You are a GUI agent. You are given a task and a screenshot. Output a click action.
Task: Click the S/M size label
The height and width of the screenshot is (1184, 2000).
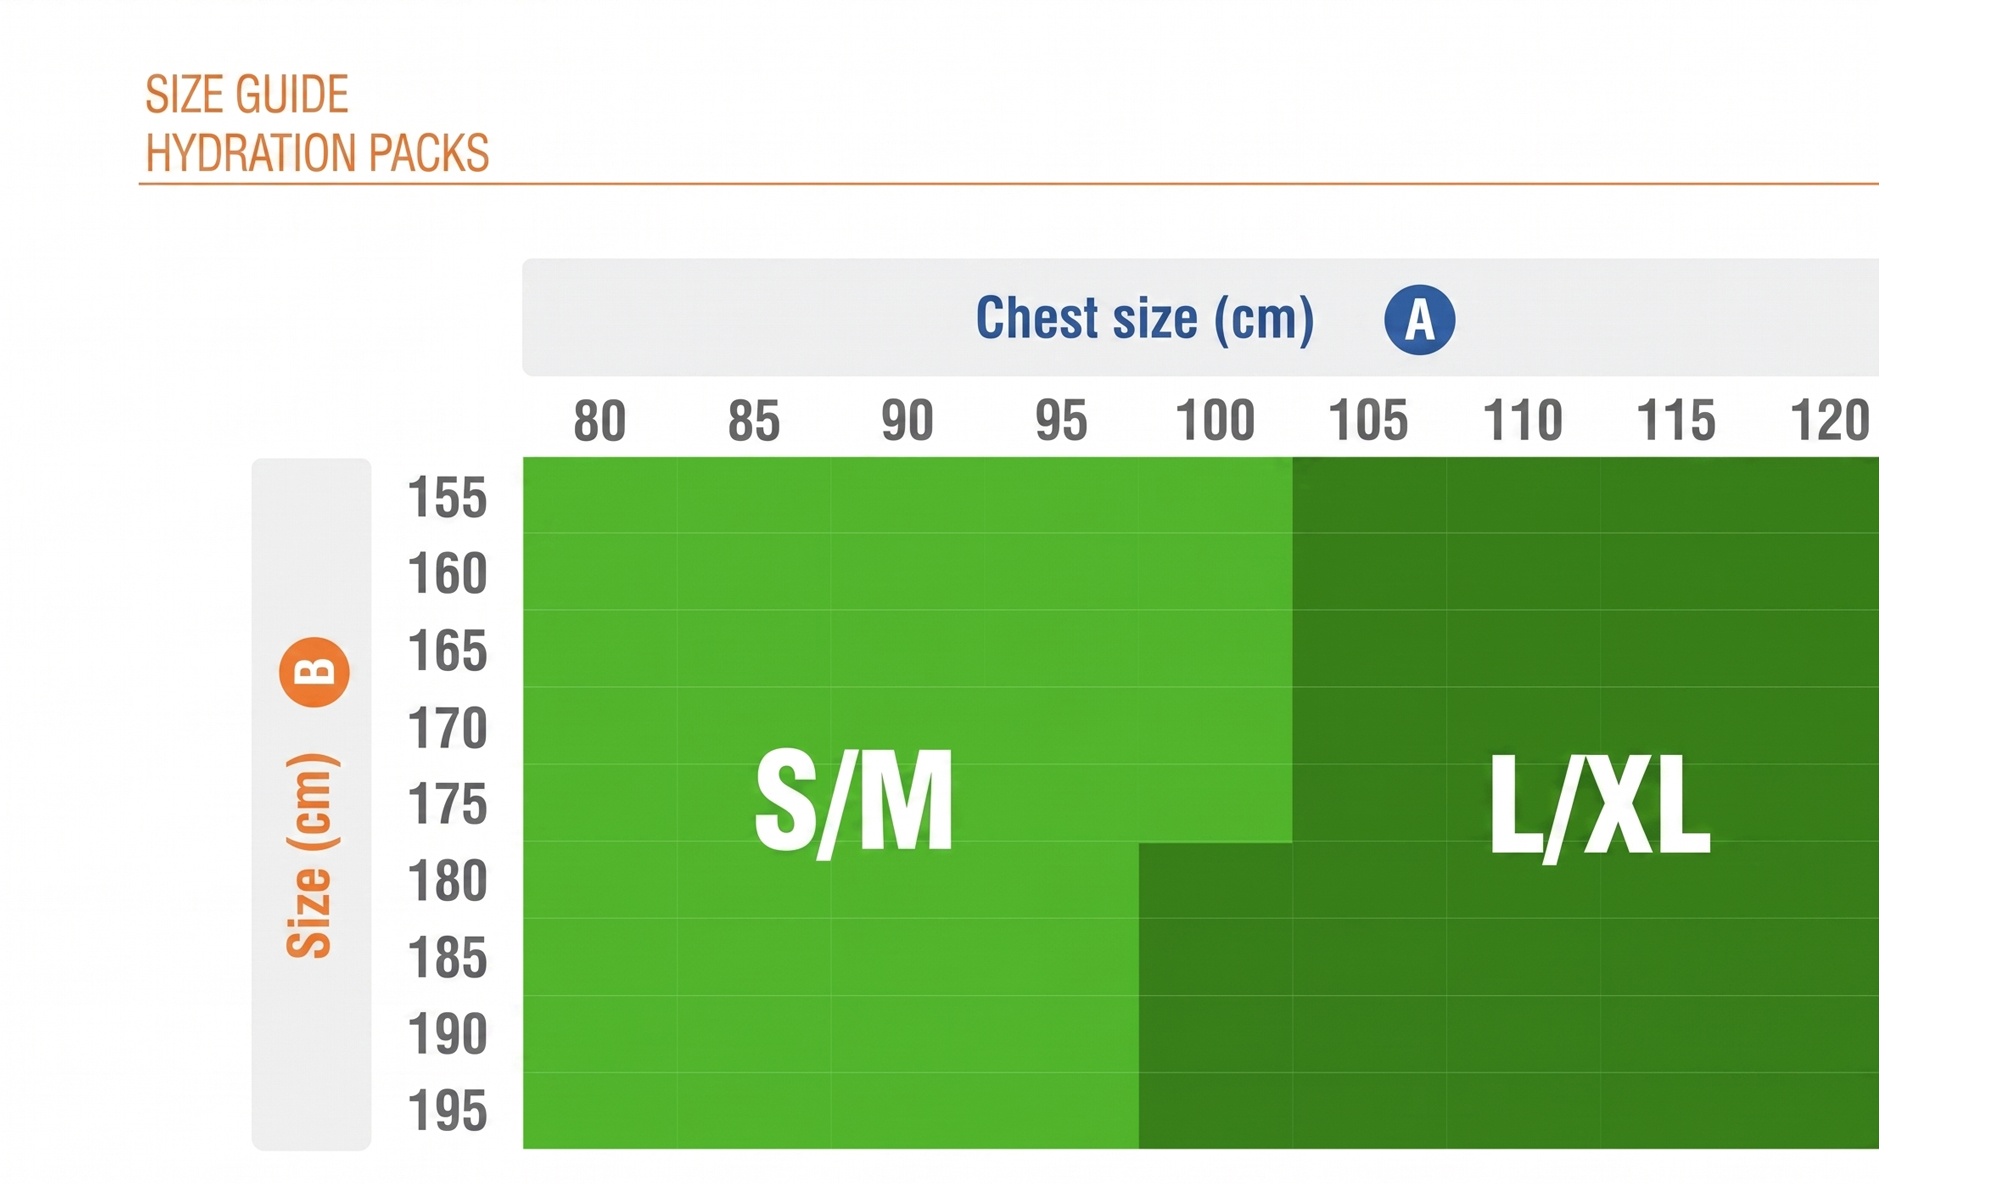pyautogui.click(x=854, y=803)
